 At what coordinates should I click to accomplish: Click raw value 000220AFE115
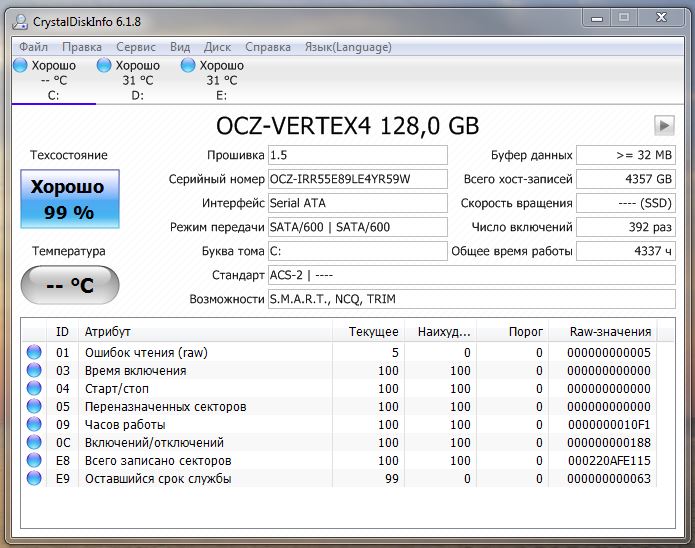609,461
